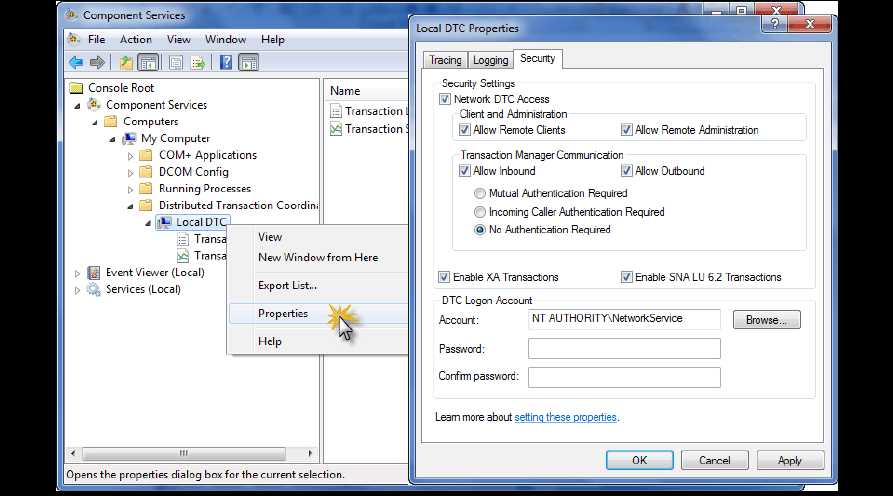Expand the Event Viewer (Local) node

tap(77, 273)
